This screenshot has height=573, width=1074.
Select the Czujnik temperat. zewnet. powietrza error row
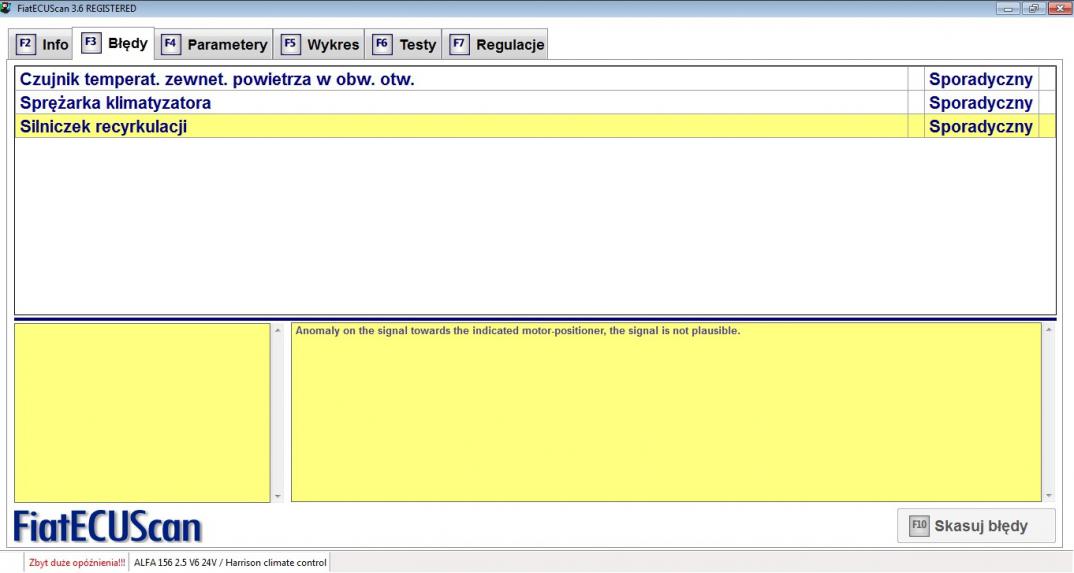535,79
